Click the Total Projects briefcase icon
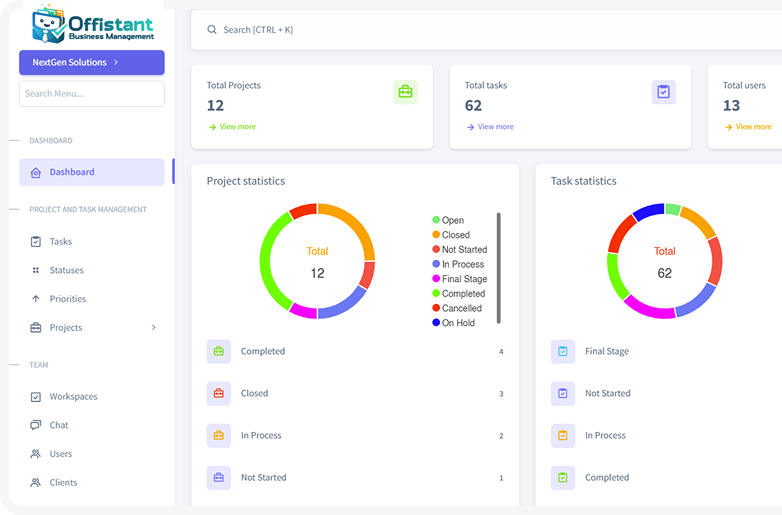782x515 pixels. 405,92
